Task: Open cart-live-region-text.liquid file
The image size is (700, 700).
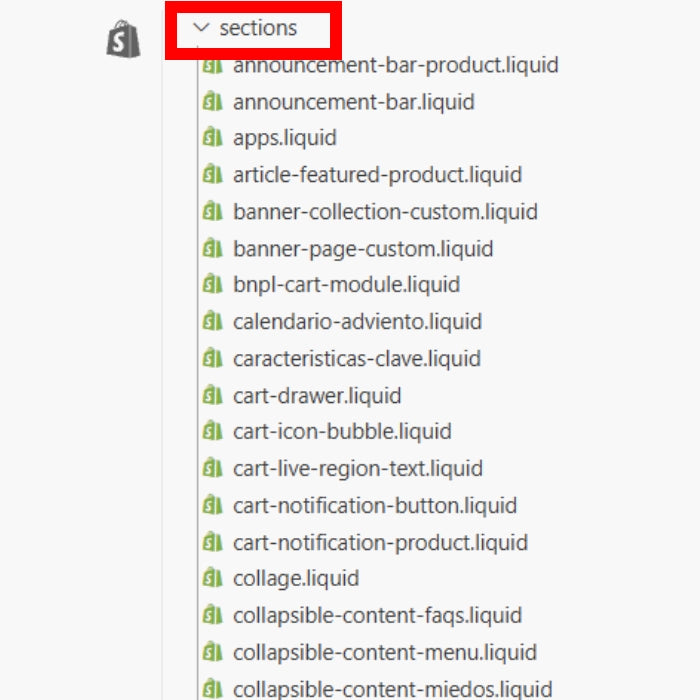Action: (x=358, y=469)
